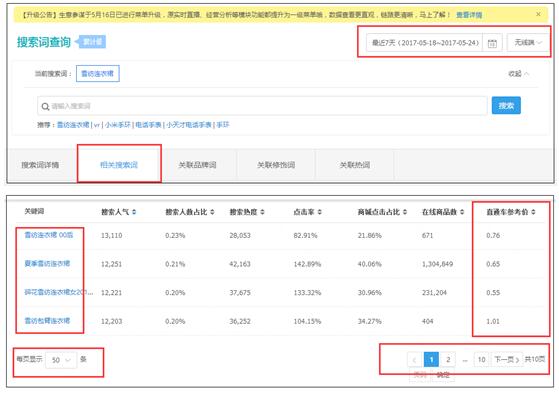Sort by 直通车参考价 column arrows

(533, 212)
